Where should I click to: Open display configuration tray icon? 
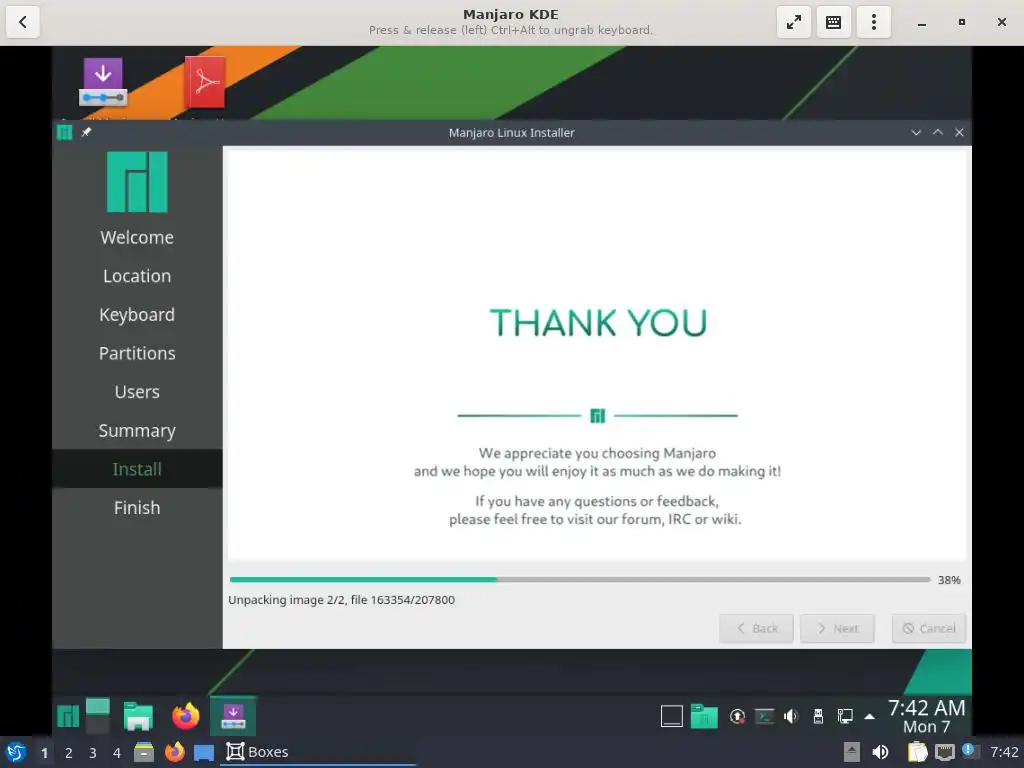845,716
